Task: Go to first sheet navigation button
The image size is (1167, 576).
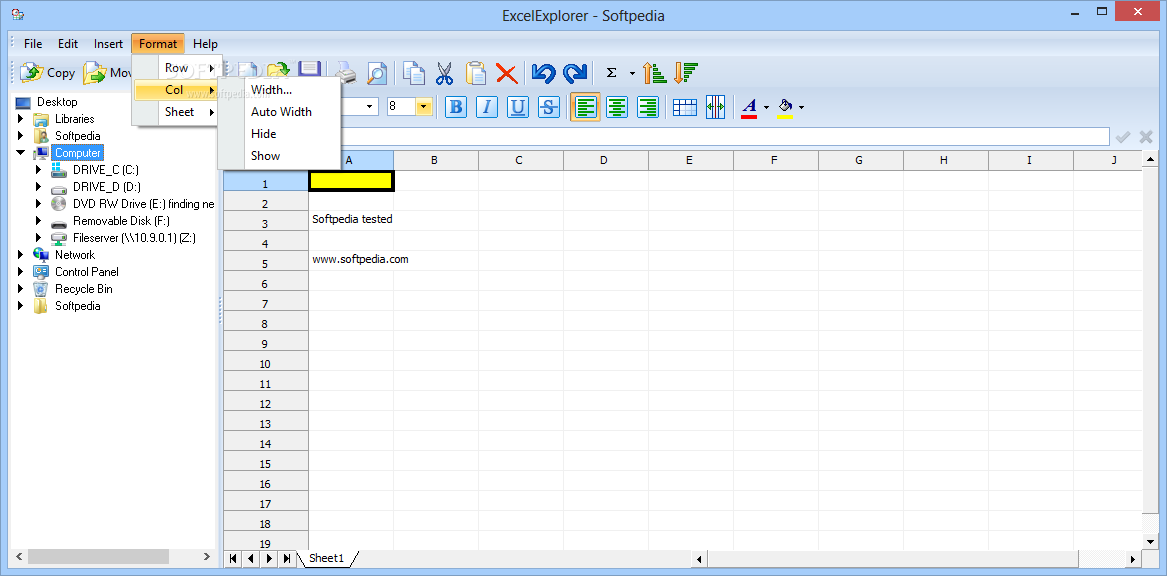Action: tap(233, 558)
